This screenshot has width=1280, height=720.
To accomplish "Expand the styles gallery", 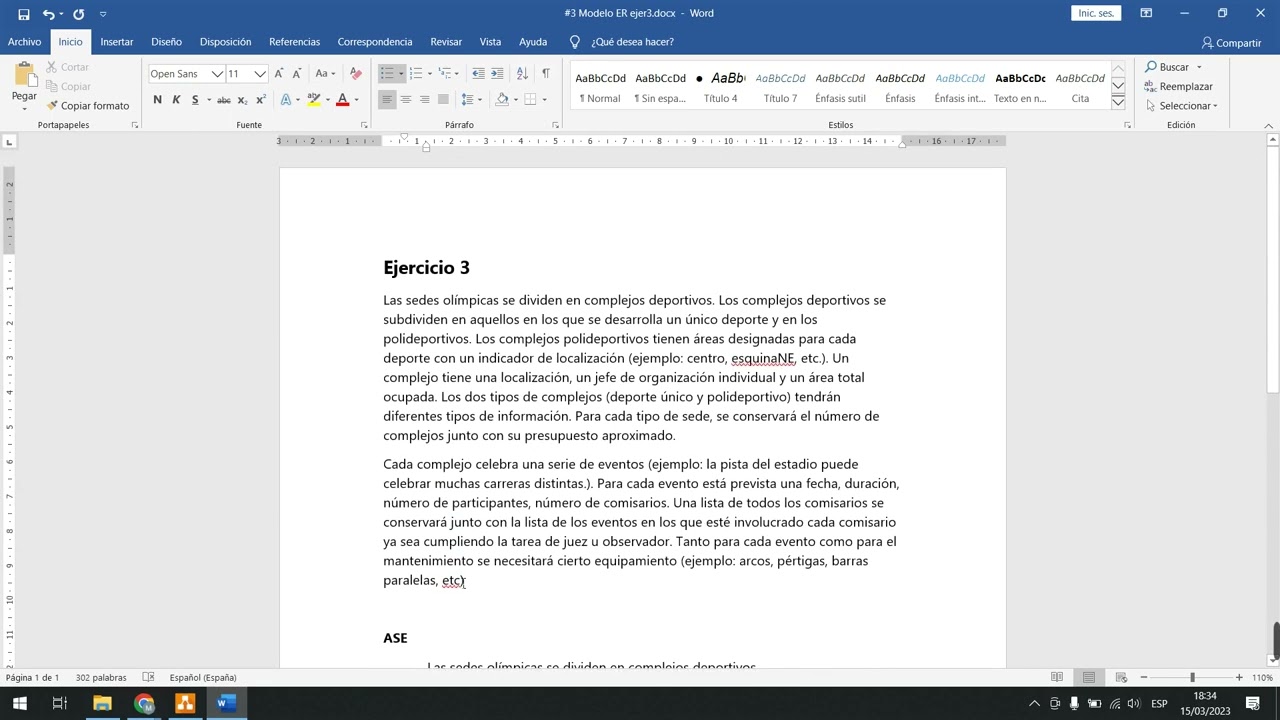I will pyautogui.click(x=1118, y=103).
